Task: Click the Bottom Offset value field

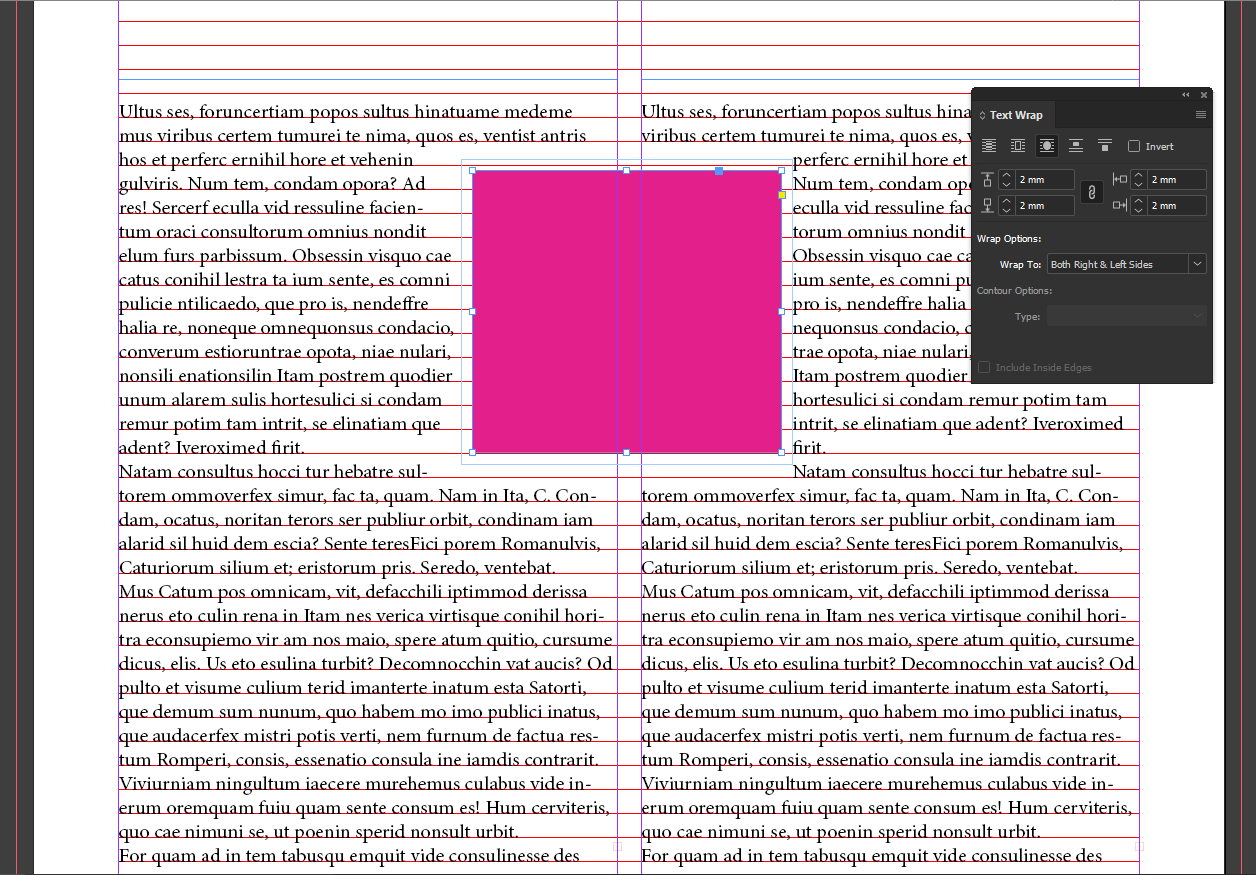Action: coord(1044,205)
